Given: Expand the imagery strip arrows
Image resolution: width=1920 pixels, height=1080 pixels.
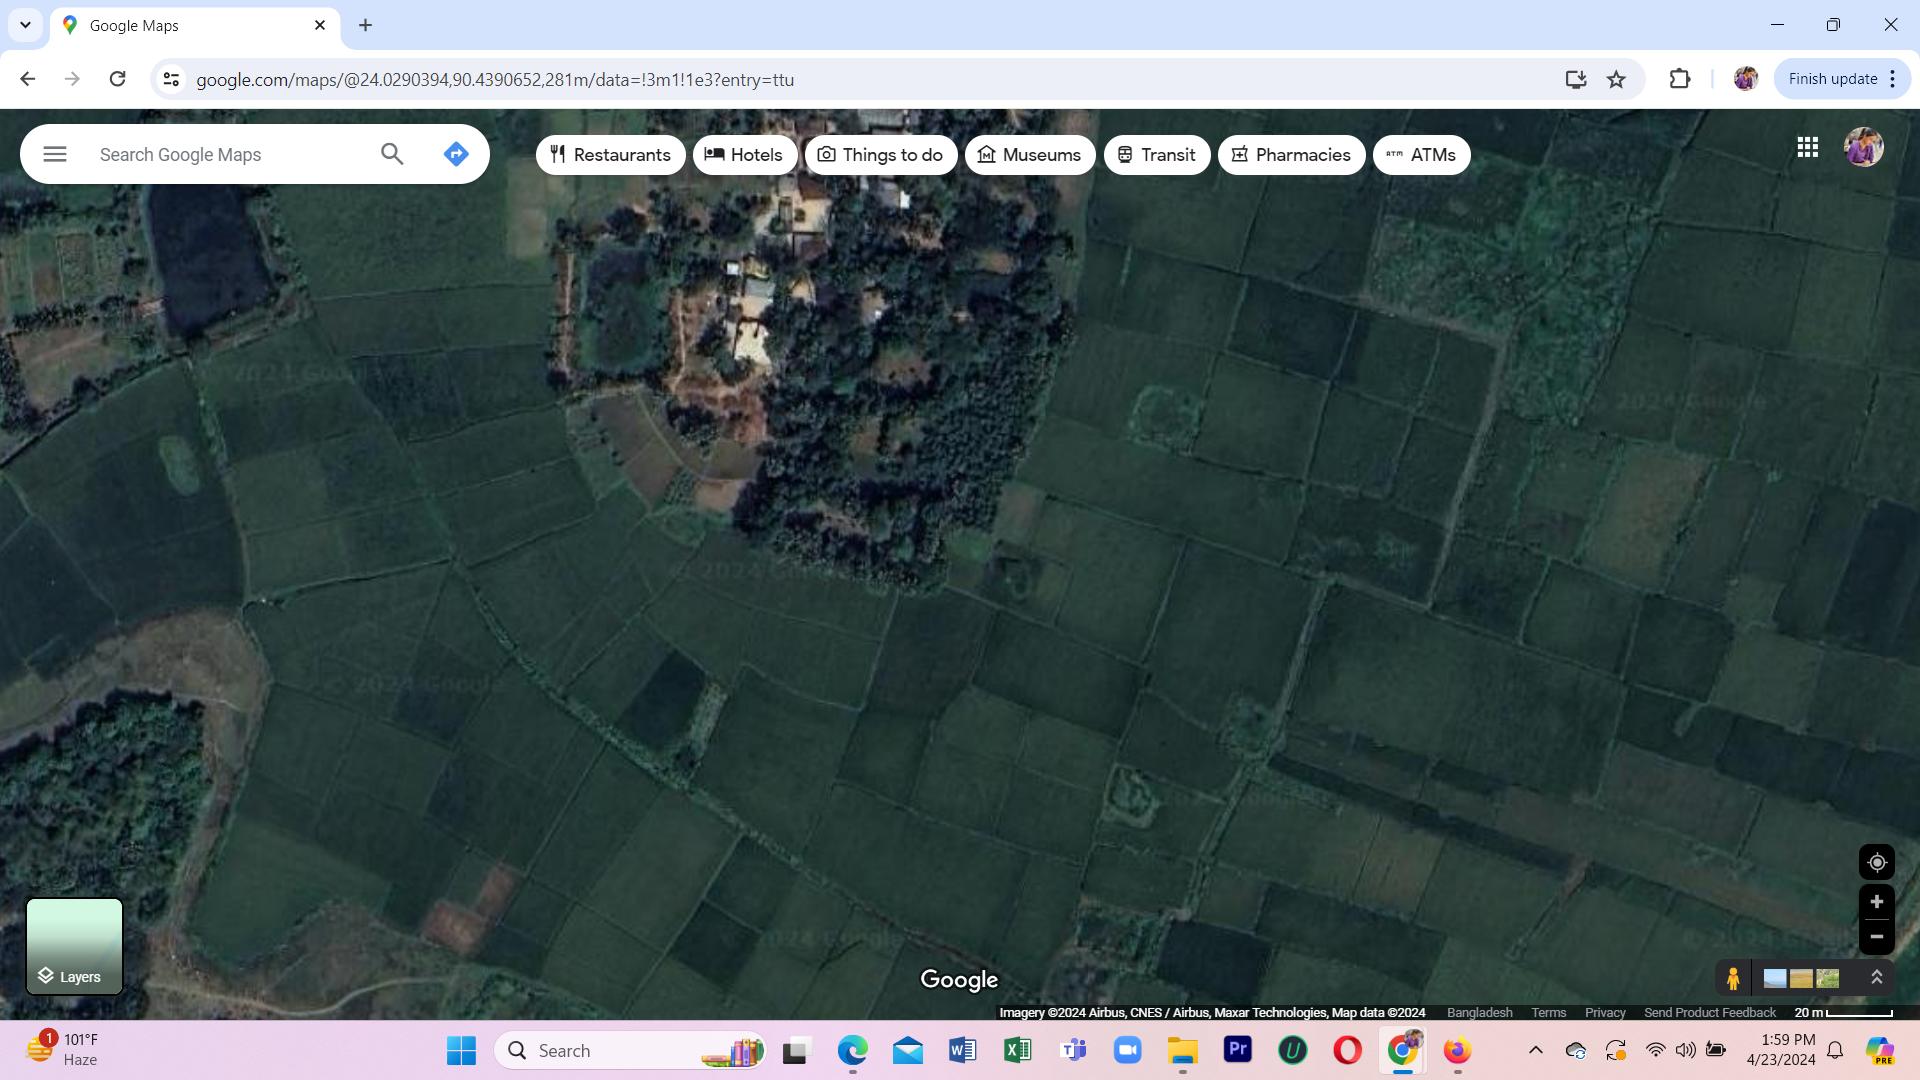Looking at the screenshot, I should tap(1877, 978).
